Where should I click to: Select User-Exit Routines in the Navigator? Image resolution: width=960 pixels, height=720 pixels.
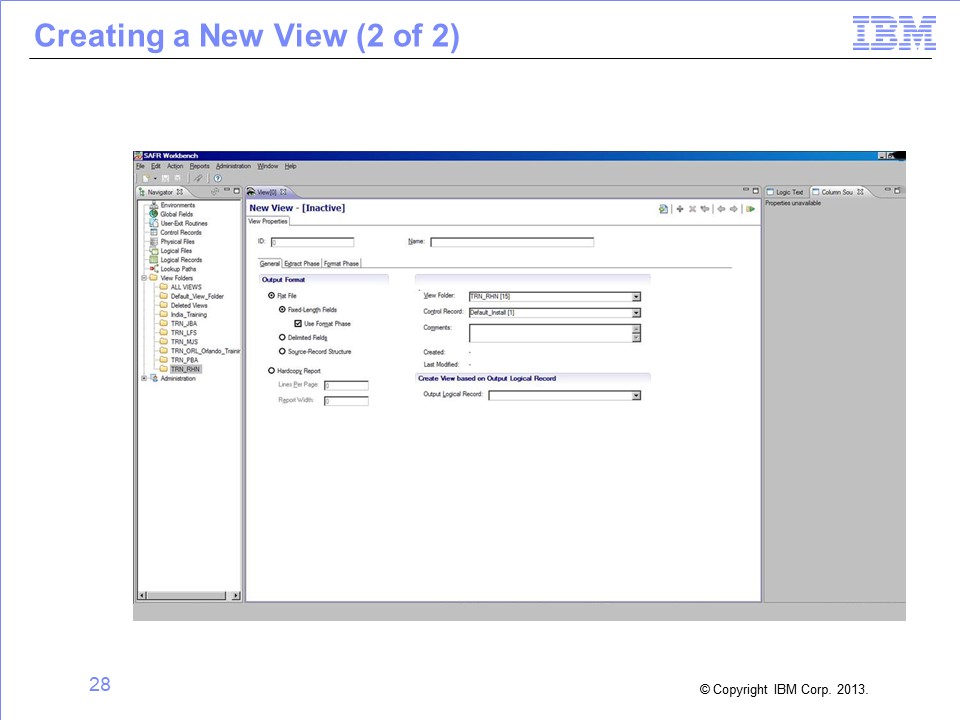pyautogui.click(x=184, y=223)
